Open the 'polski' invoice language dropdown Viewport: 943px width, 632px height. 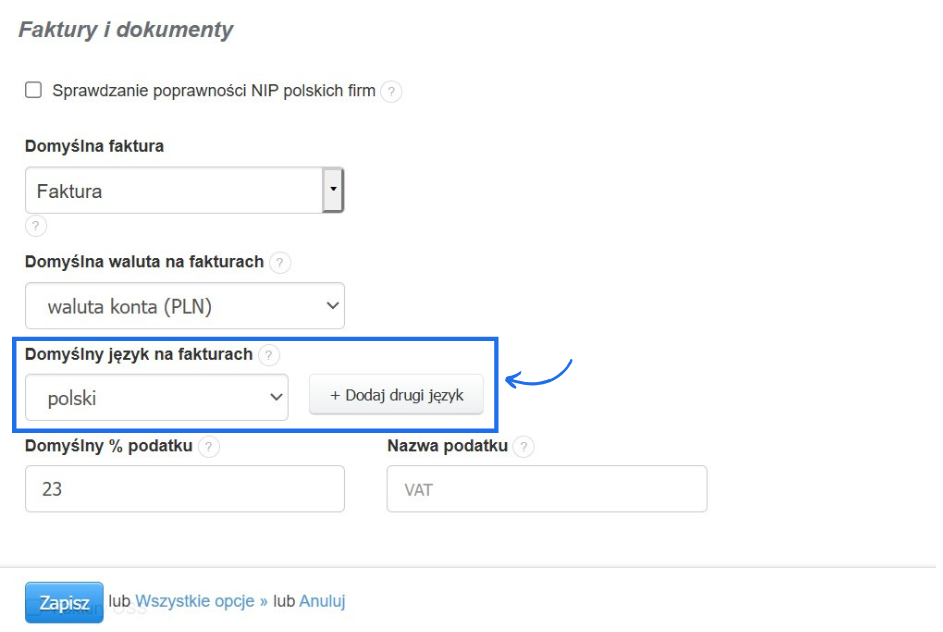157,398
